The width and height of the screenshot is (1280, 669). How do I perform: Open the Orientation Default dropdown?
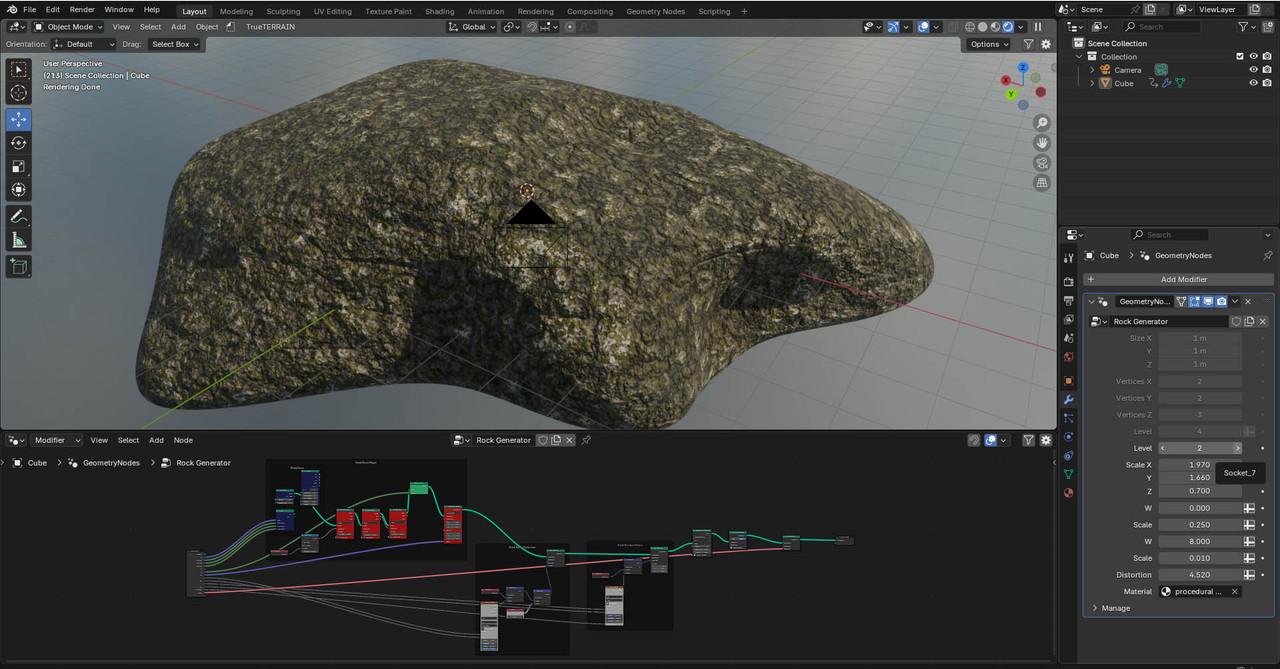pos(83,44)
